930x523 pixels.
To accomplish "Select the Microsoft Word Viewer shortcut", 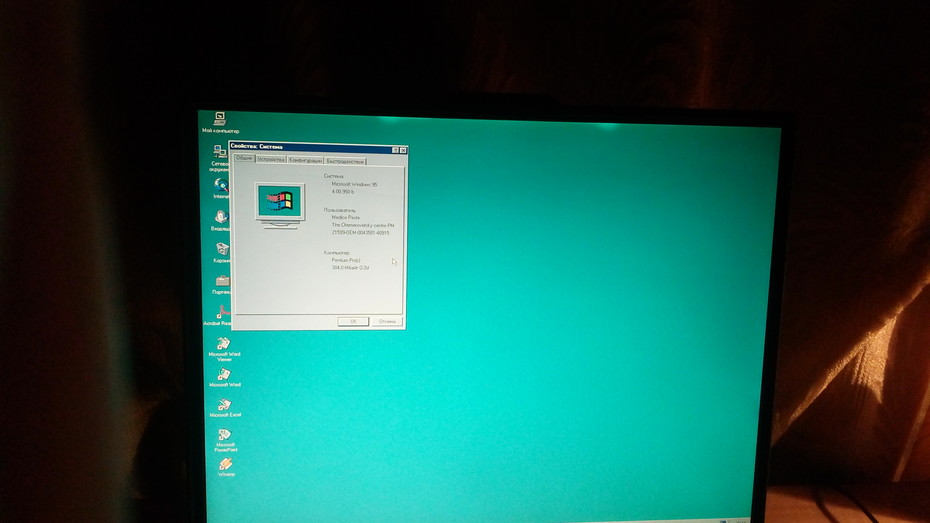I will [224, 349].
